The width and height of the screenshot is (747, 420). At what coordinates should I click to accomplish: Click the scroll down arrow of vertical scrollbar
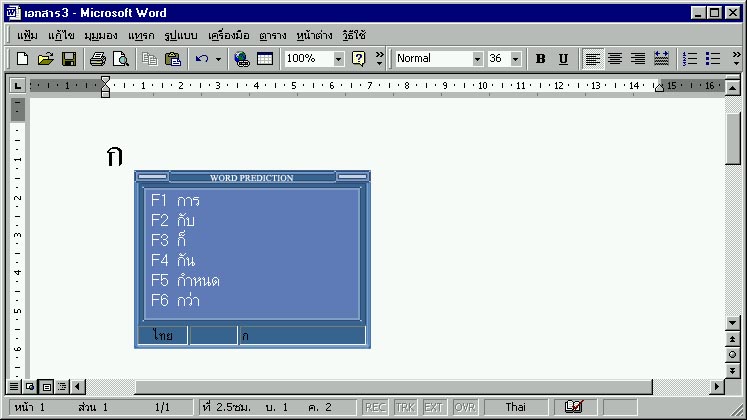tap(733, 323)
